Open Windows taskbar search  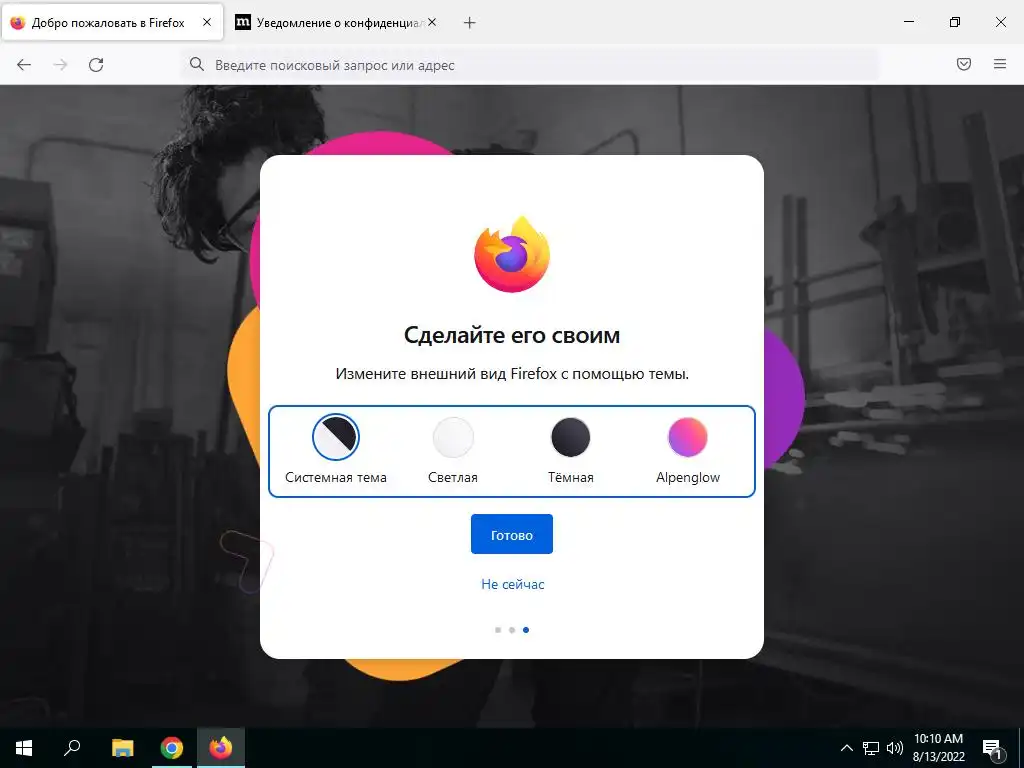72,748
